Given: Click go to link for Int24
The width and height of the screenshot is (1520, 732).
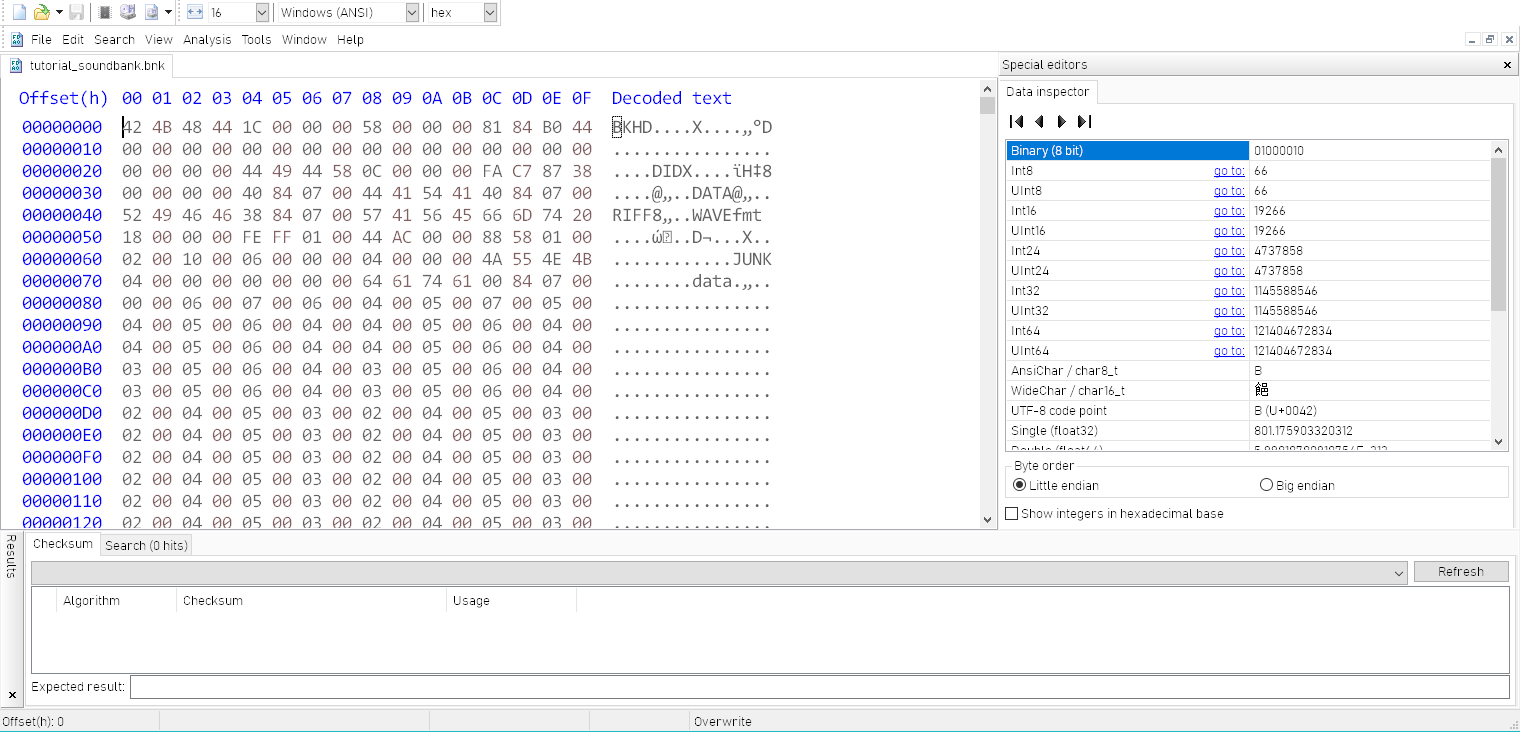Looking at the screenshot, I should tap(1229, 251).
